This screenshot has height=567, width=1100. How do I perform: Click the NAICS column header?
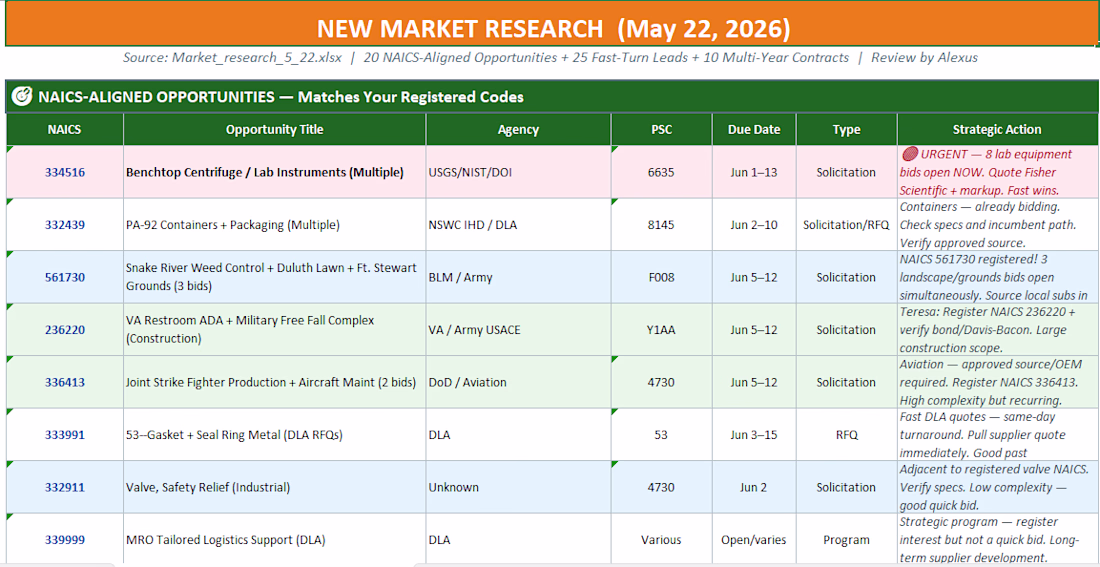65,130
